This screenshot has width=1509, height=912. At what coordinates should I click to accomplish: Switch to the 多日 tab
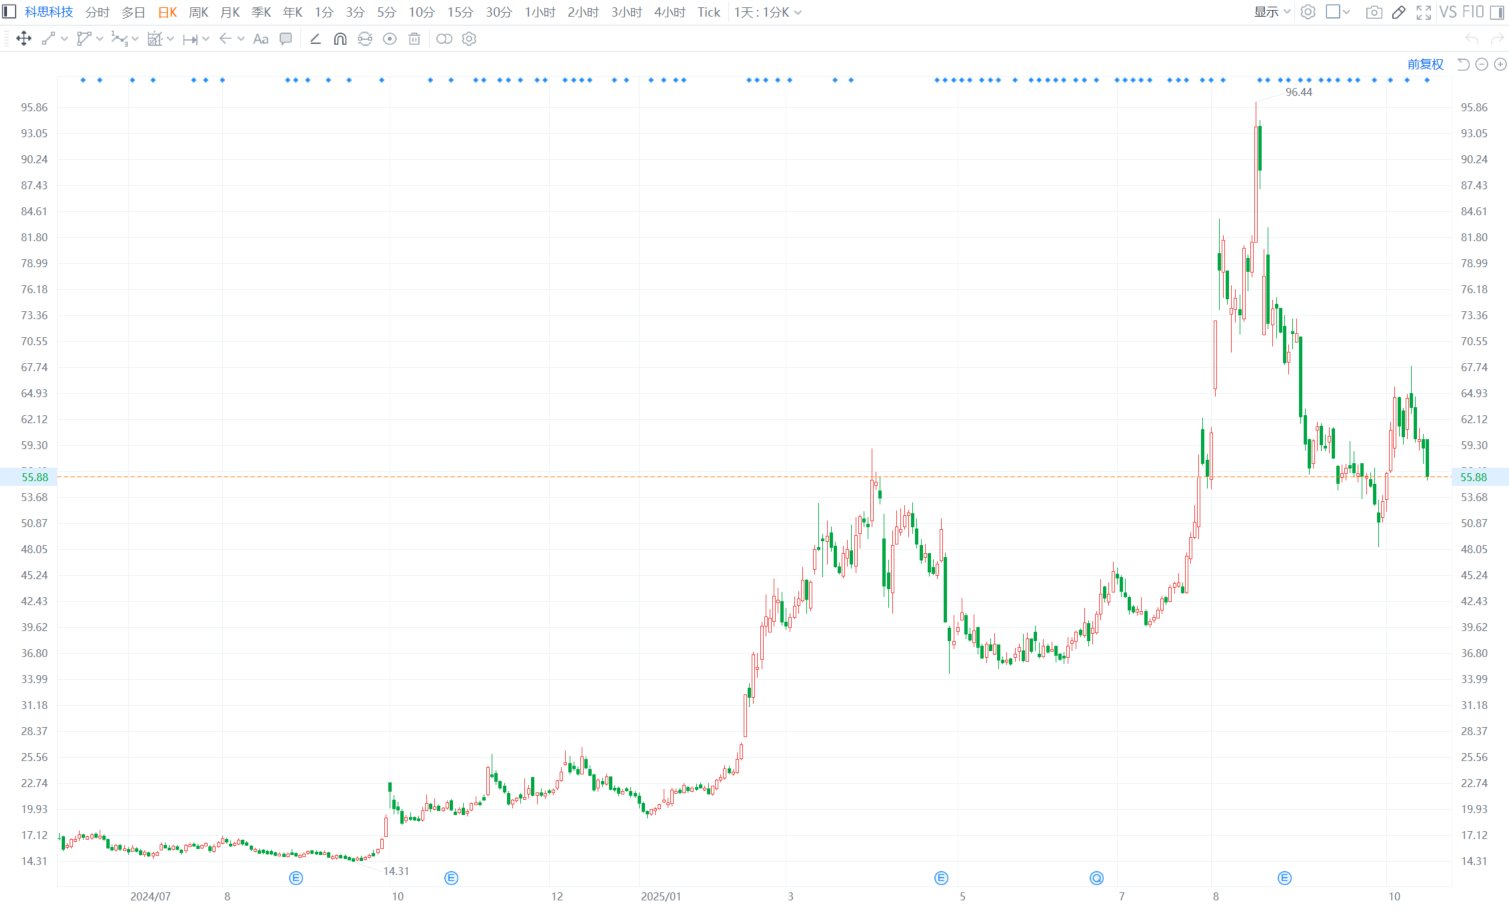(x=133, y=12)
